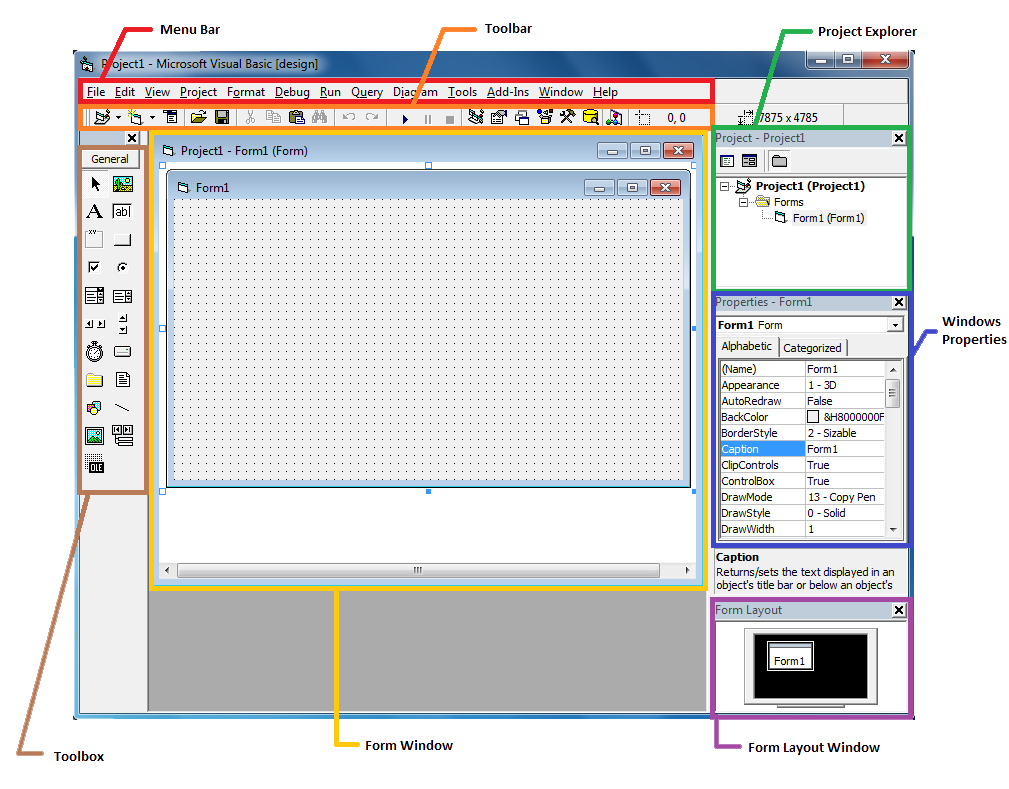
Task: Open the Object Browser from the toolbar
Action: 545,117
